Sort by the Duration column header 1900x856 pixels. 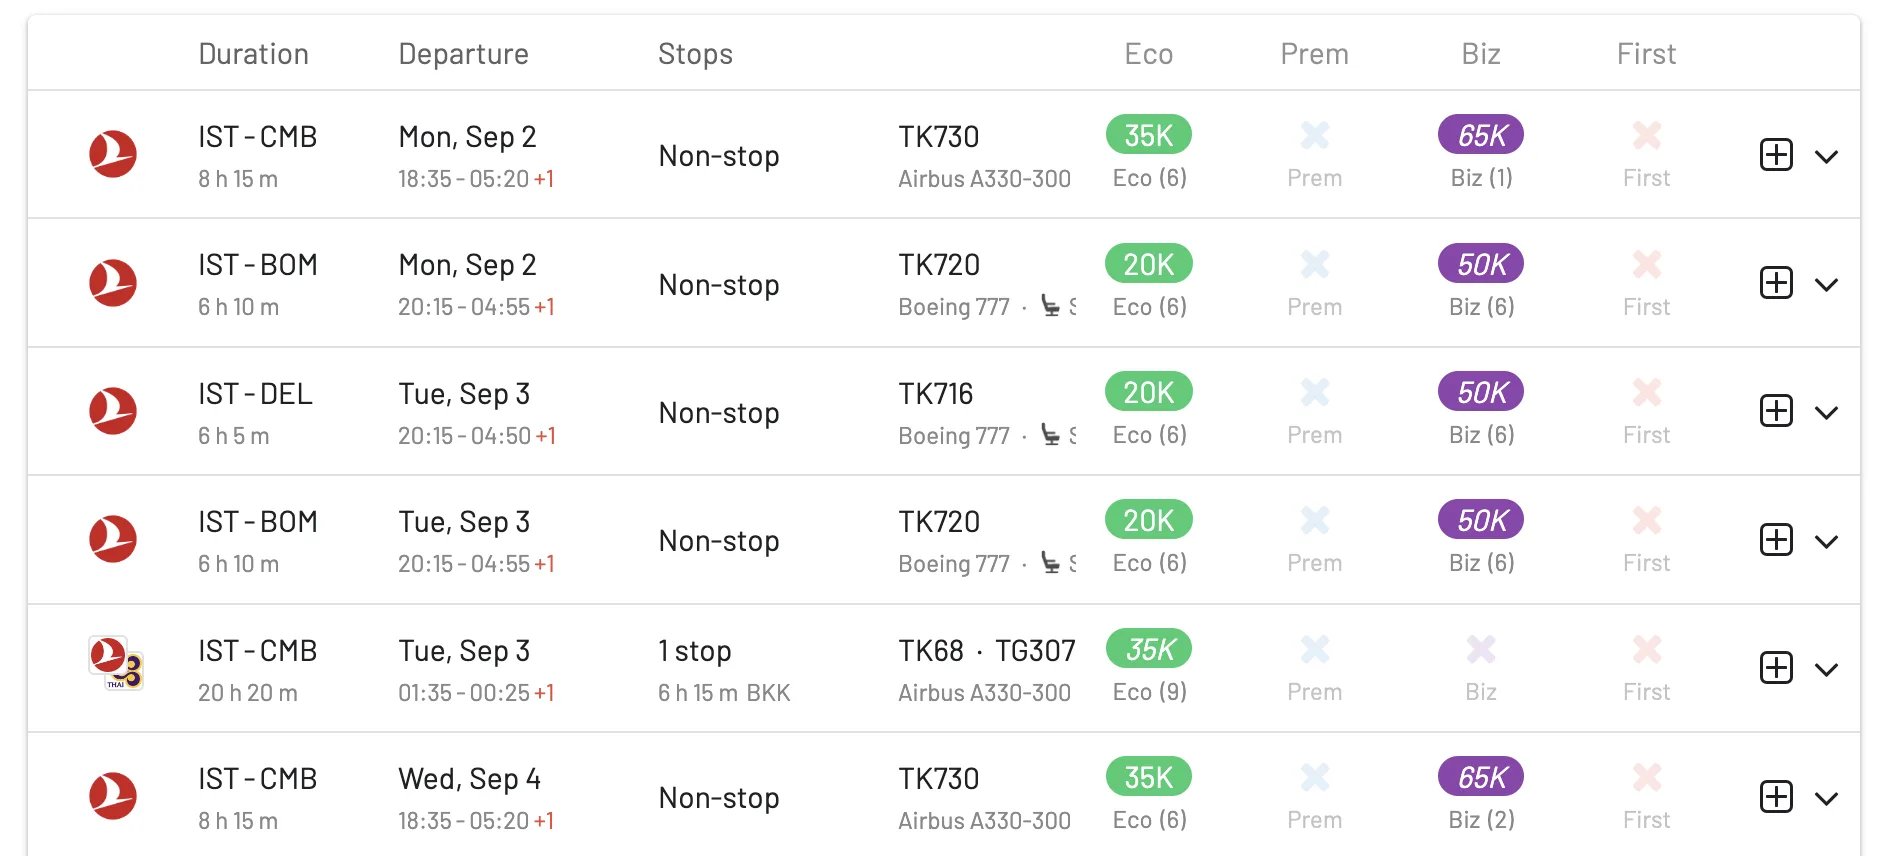(x=254, y=54)
